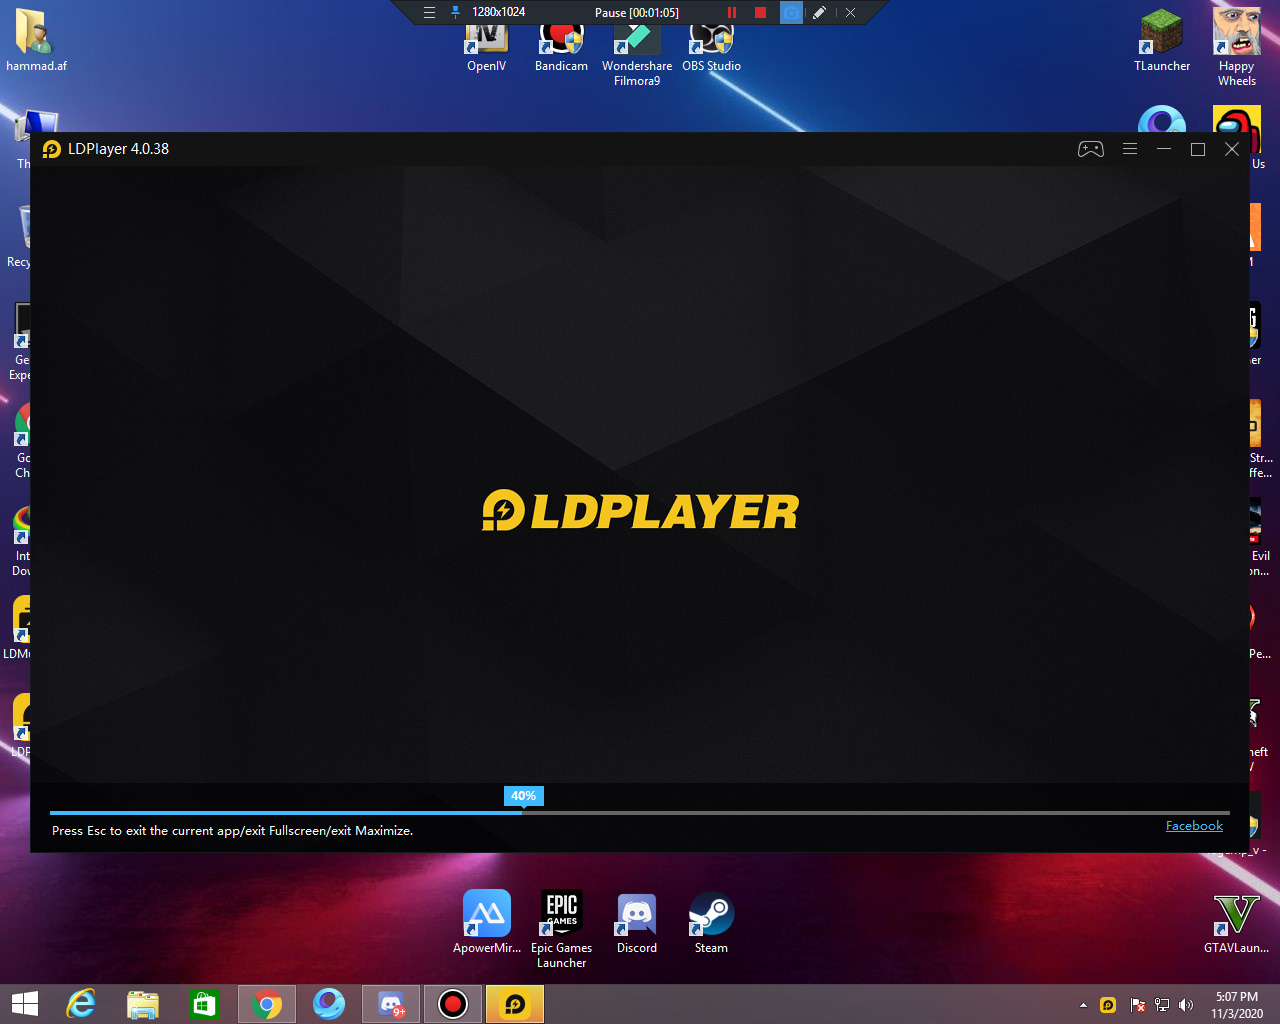Open the Facebook link in LDPlayer
The height and width of the screenshot is (1024, 1280).
click(x=1194, y=826)
